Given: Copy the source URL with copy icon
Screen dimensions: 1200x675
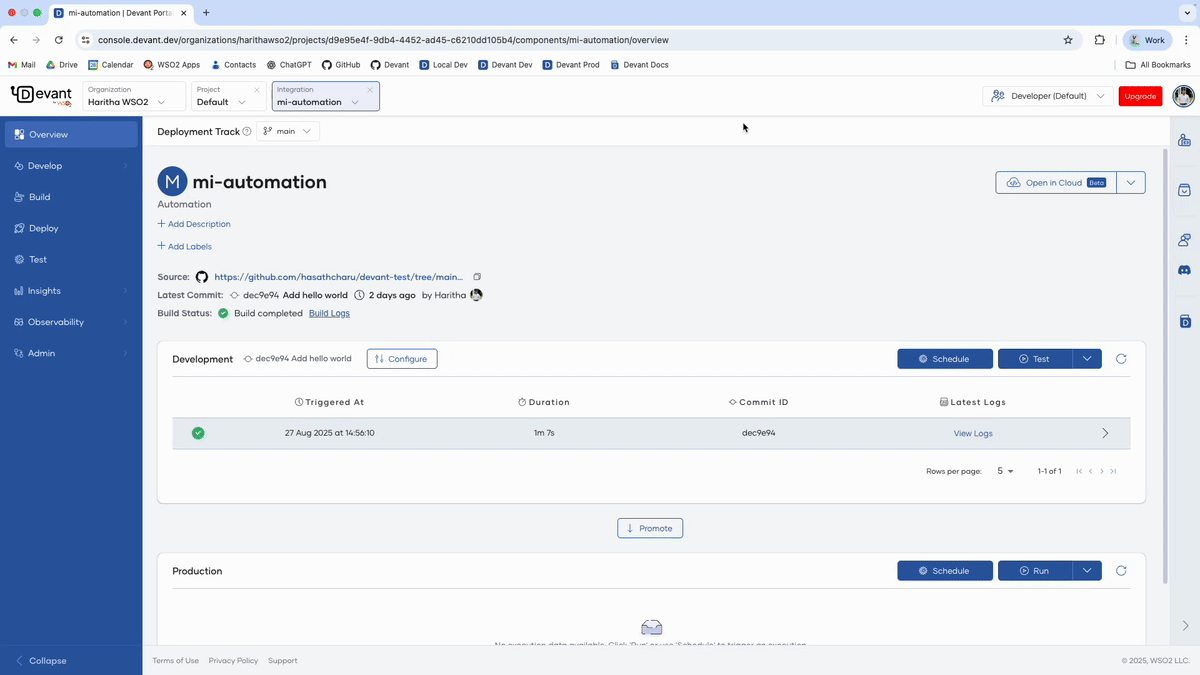Looking at the screenshot, I should pyautogui.click(x=477, y=277).
